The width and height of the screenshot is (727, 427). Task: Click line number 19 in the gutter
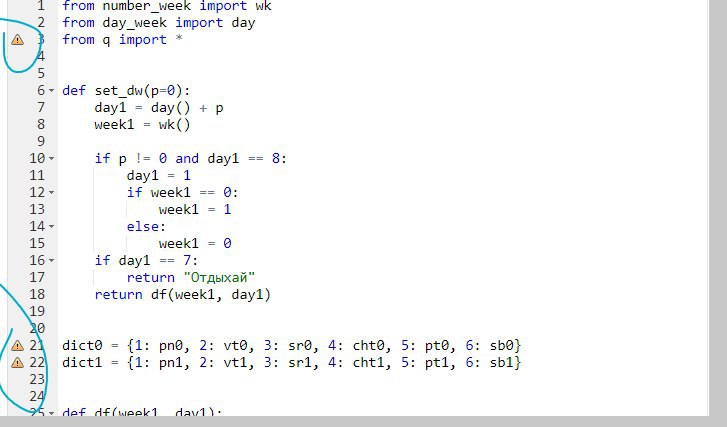tap(37, 311)
